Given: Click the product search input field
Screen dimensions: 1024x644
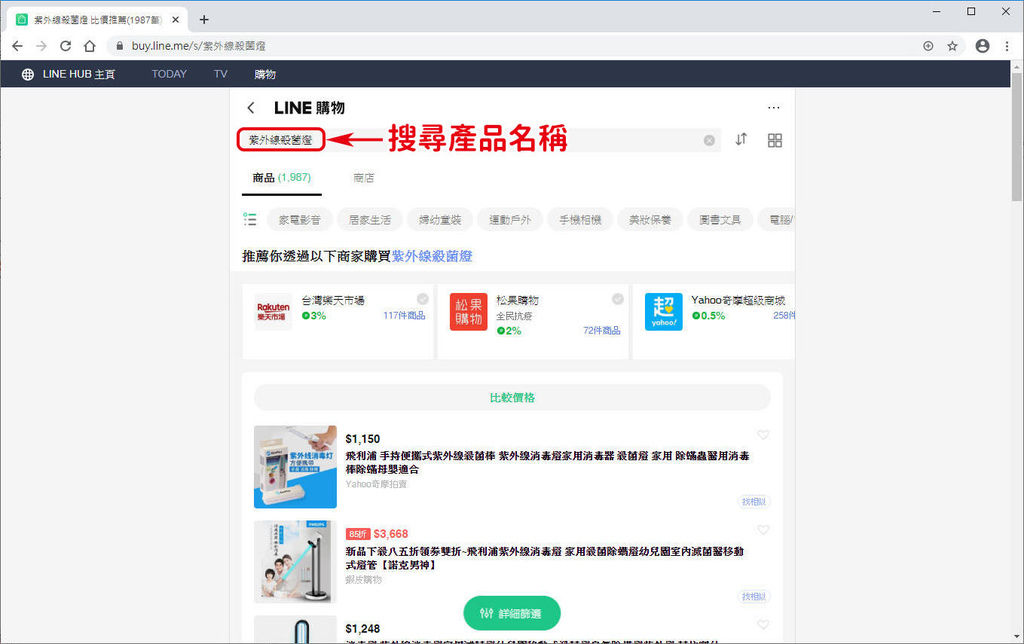Looking at the screenshot, I should click(x=479, y=140).
